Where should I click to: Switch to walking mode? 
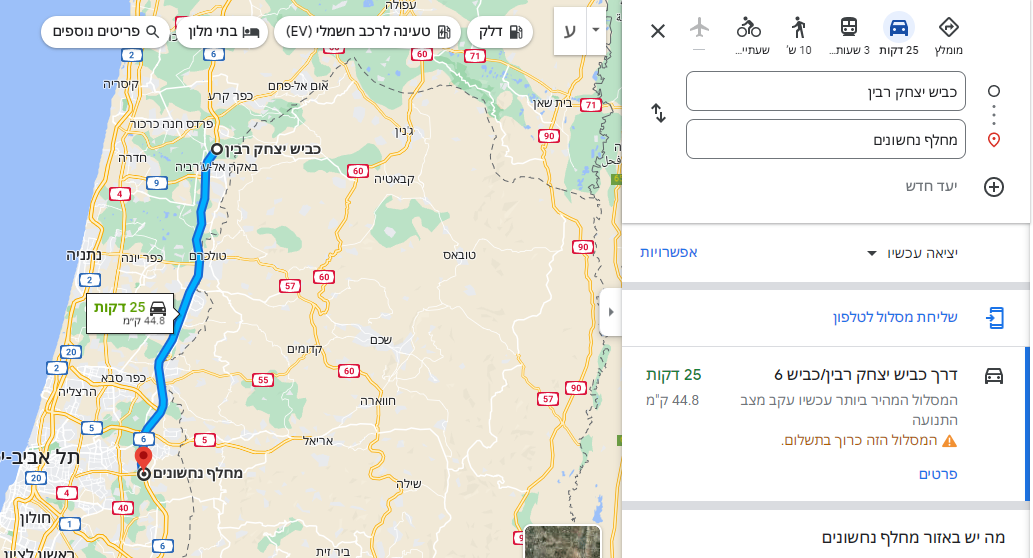[798, 28]
